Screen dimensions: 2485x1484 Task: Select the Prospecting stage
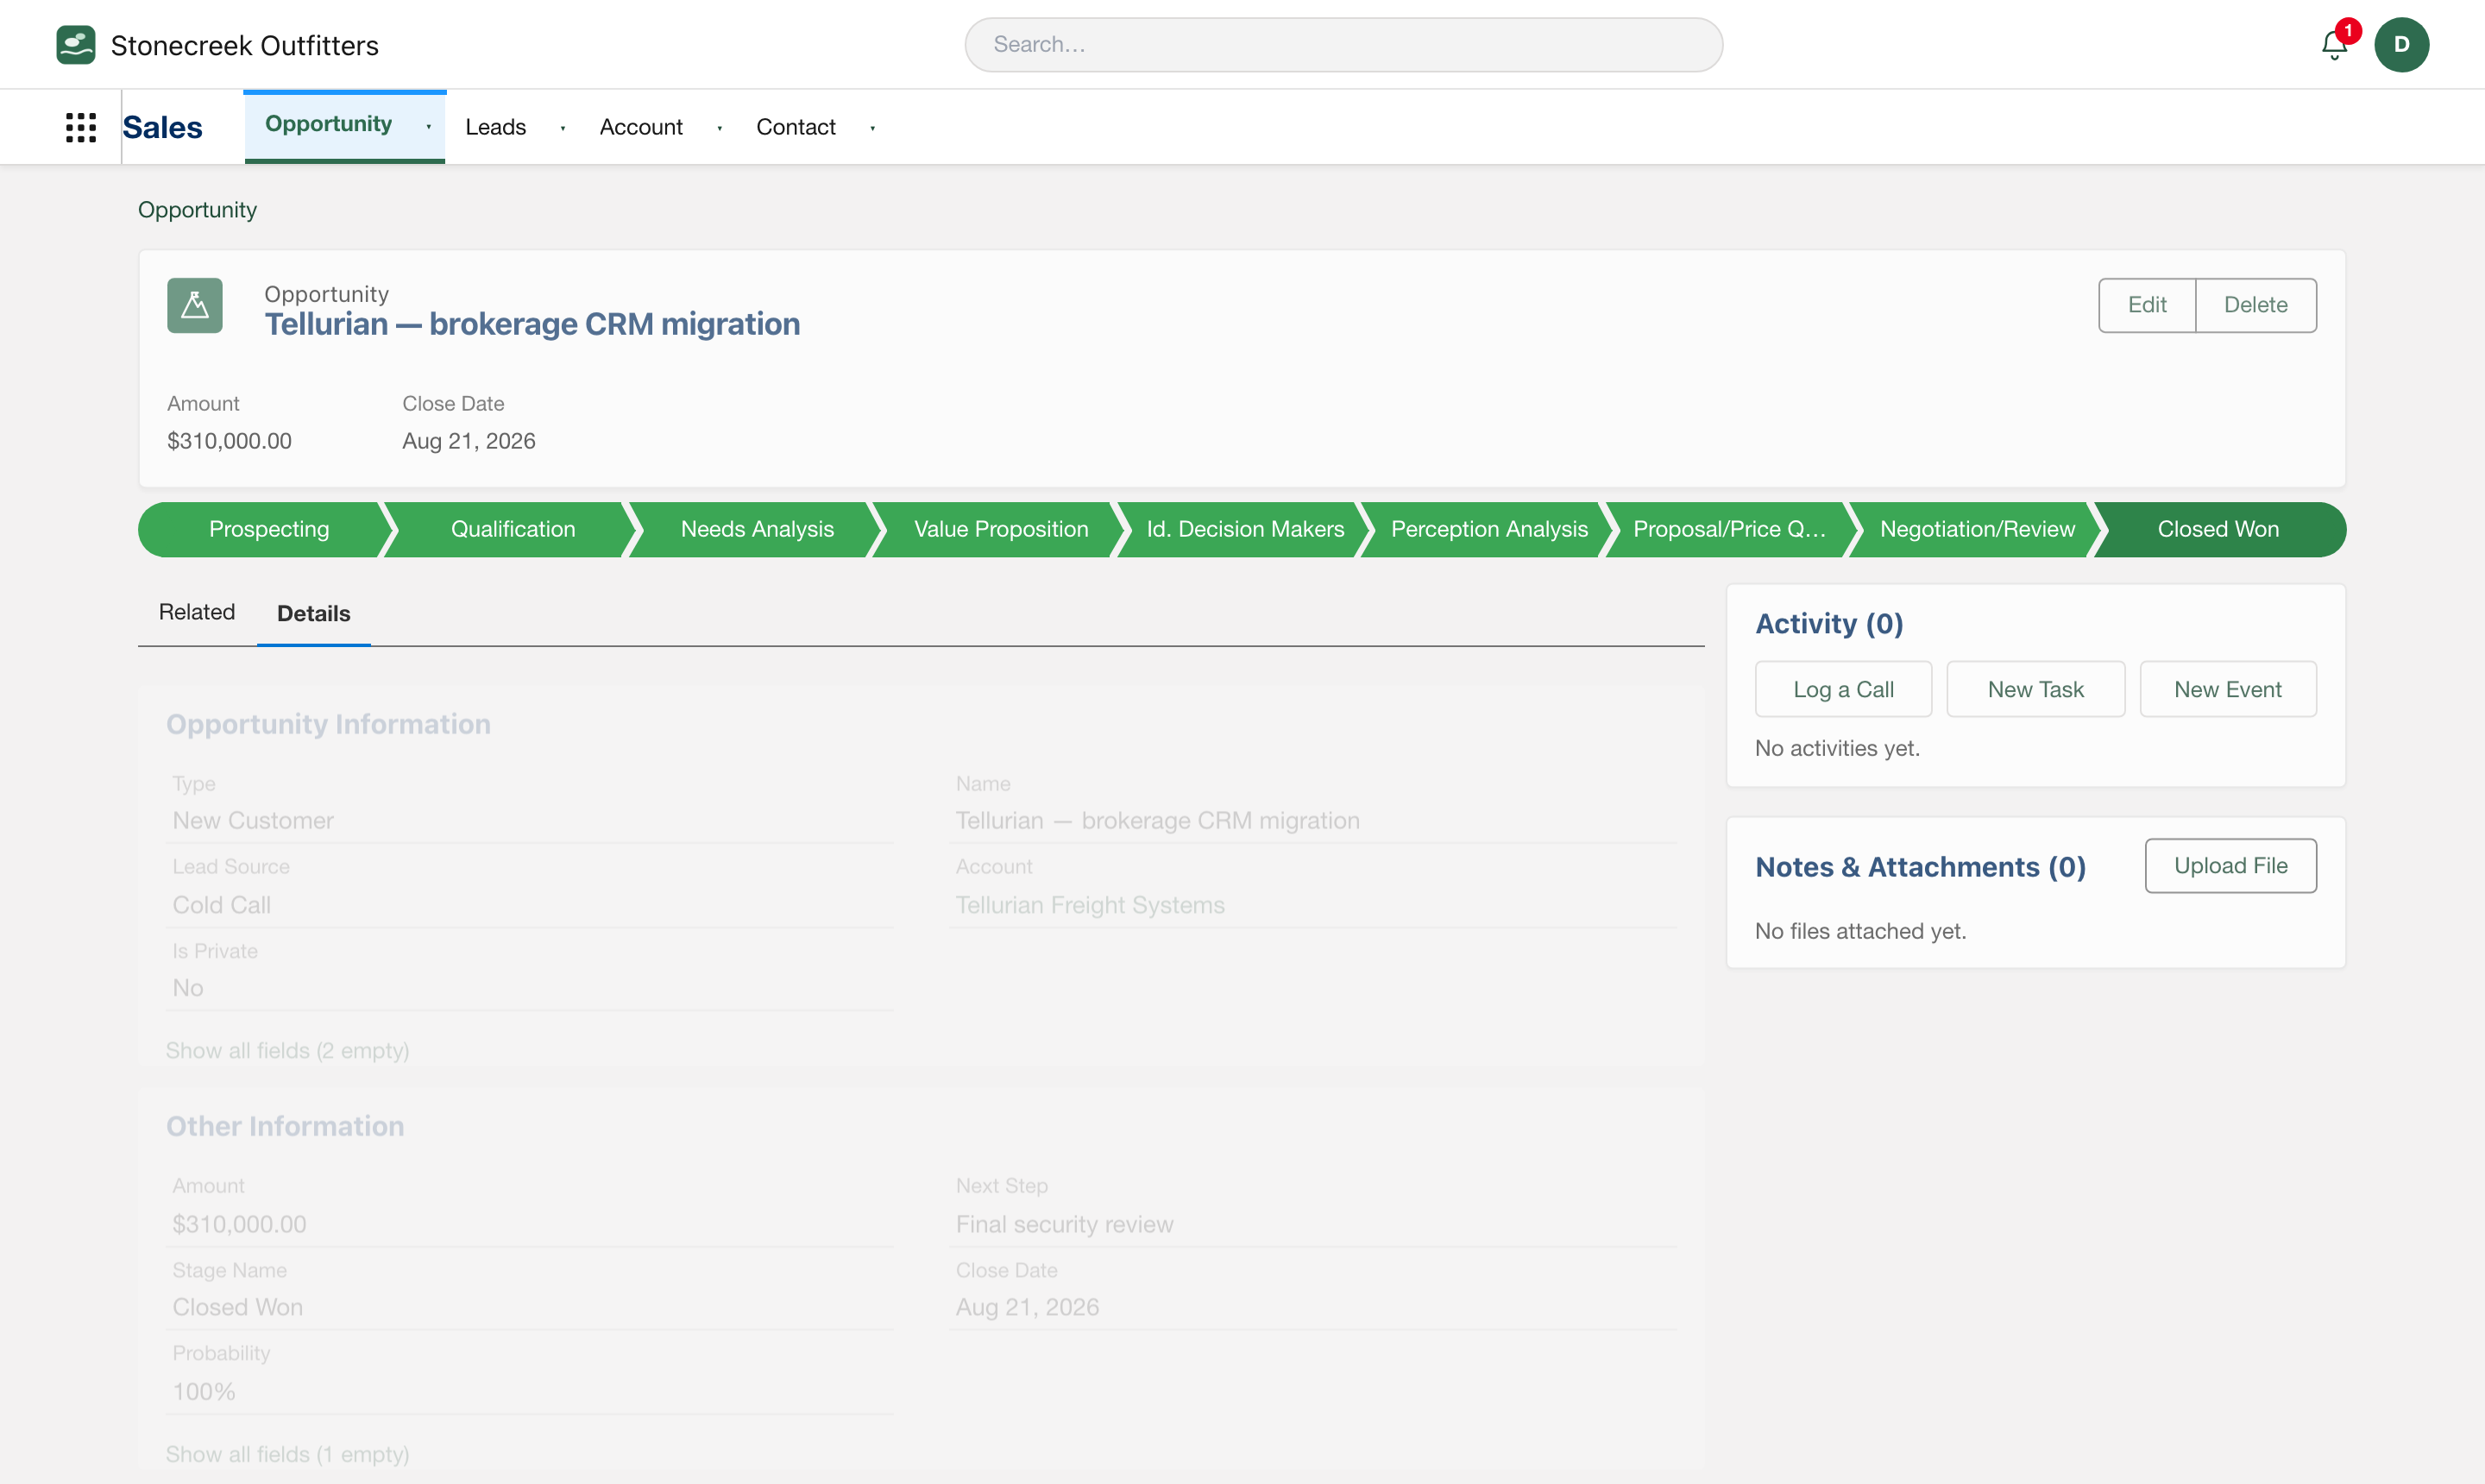pyautogui.click(x=268, y=529)
